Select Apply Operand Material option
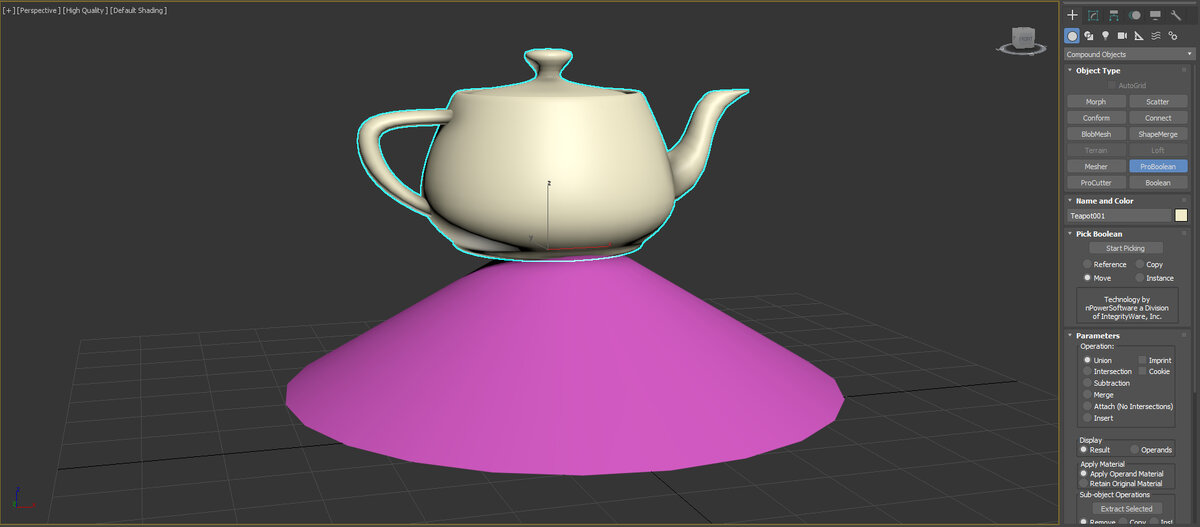The height and width of the screenshot is (527, 1200). (1121, 473)
